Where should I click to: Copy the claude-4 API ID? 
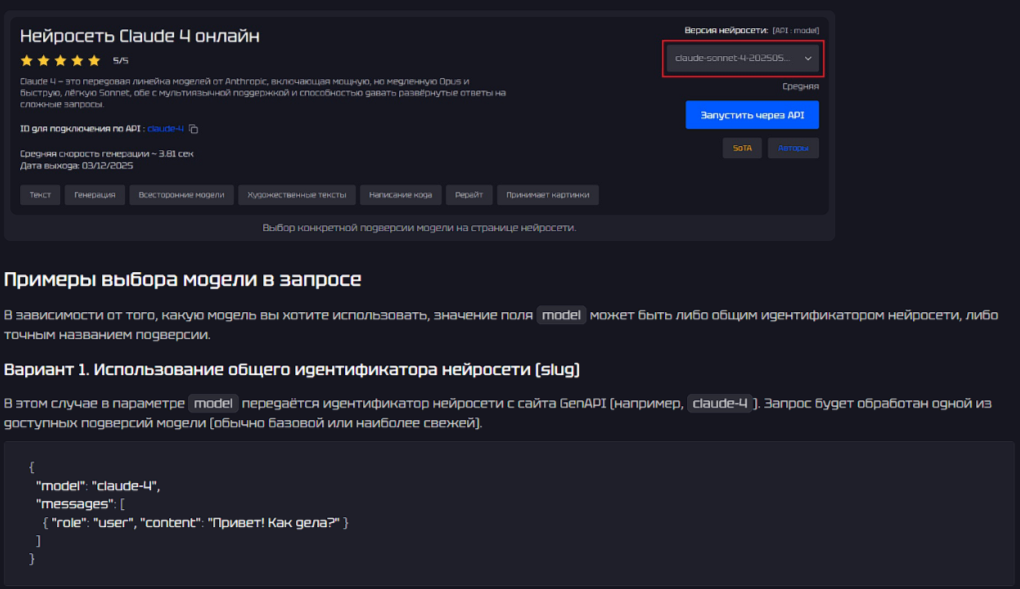point(193,127)
